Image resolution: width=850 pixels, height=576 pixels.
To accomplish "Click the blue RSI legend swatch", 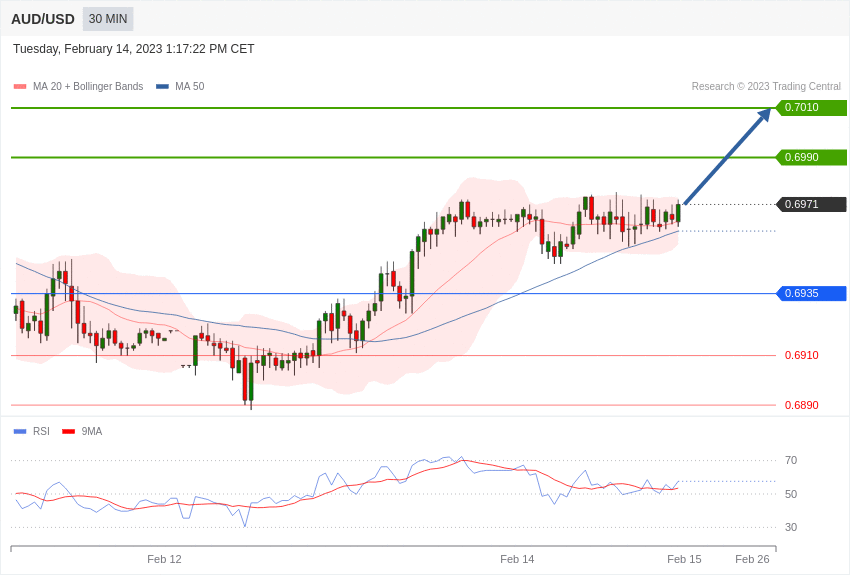I will 20,431.
